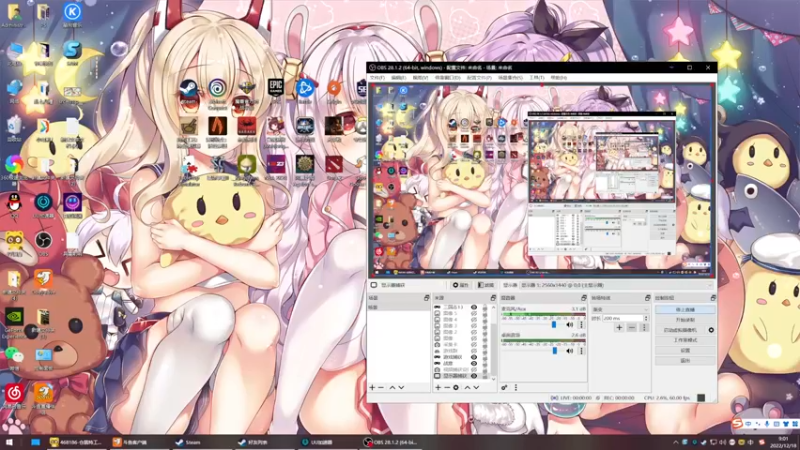
Task: Float the 混音器 audio mixer dock panel
Action: [x=584, y=298]
